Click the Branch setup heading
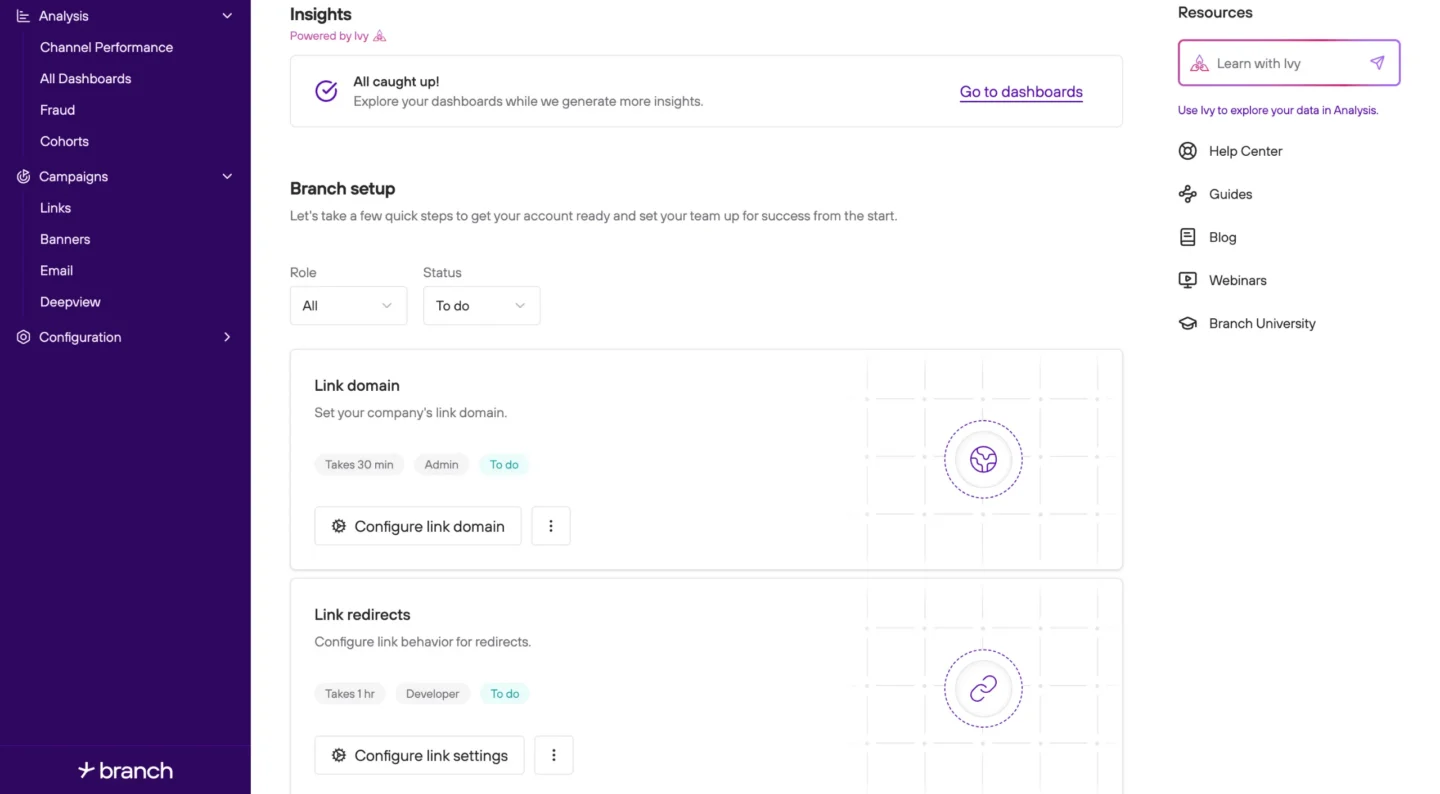Viewport: 1440px width, 794px height. [342, 188]
